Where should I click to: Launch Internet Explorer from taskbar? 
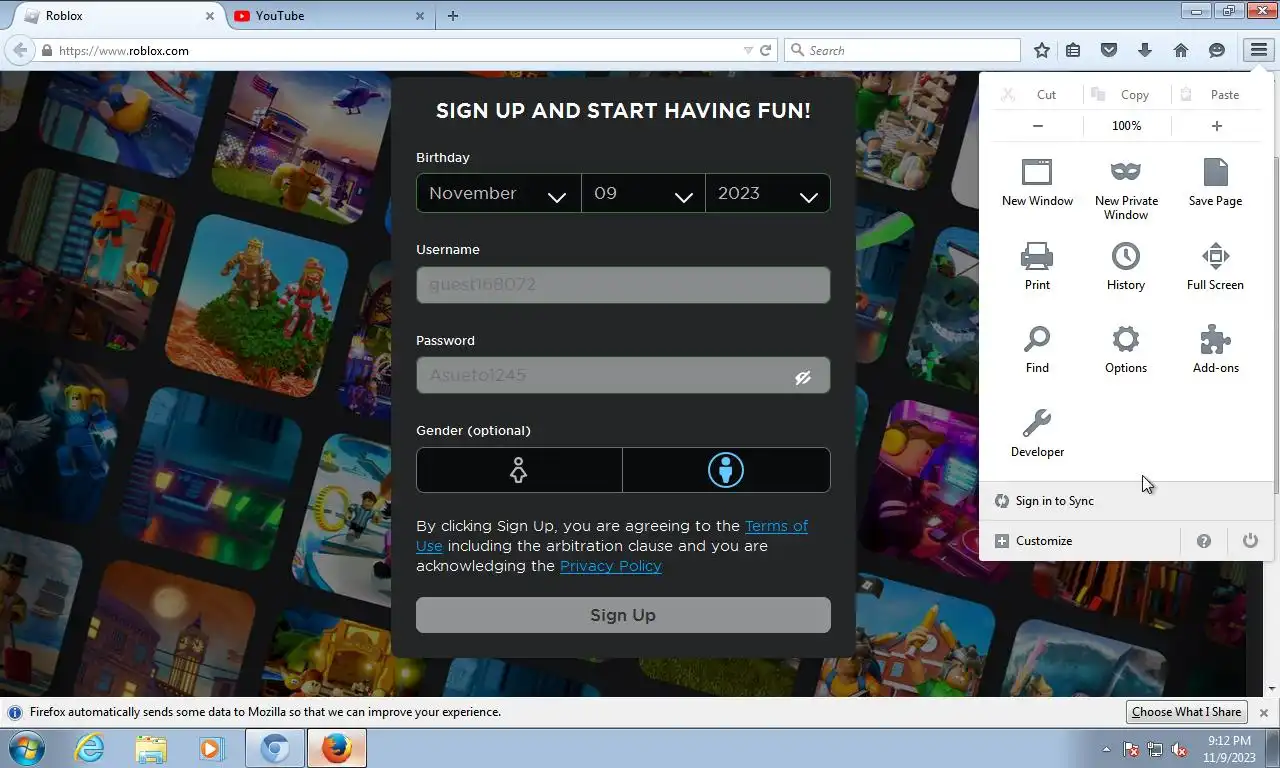(x=90, y=748)
